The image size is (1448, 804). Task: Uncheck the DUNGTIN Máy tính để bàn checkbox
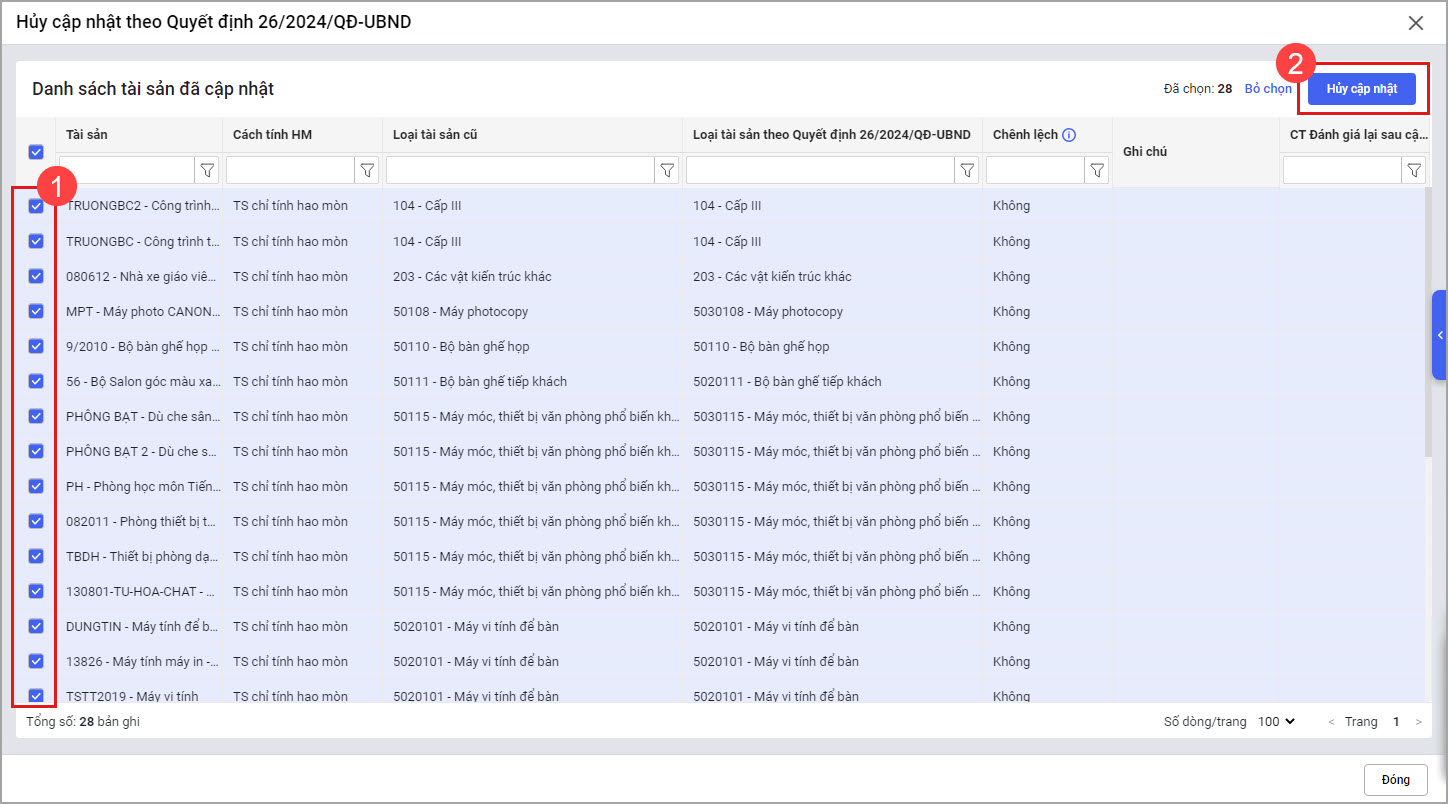(x=36, y=626)
